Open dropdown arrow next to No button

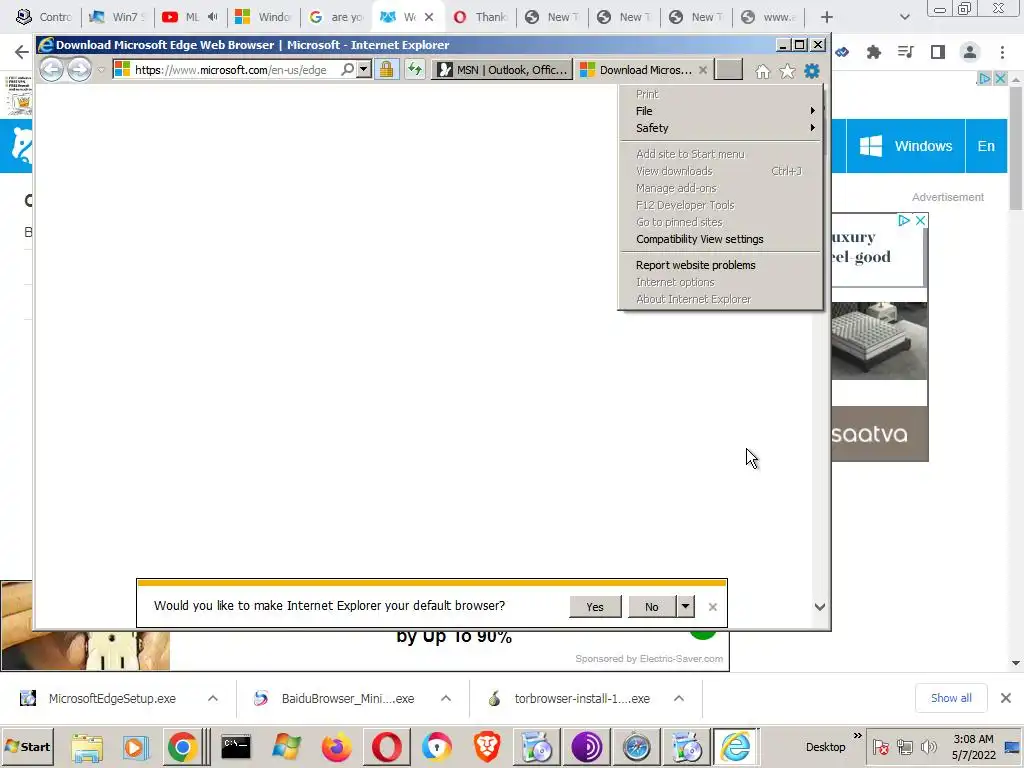coord(685,607)
